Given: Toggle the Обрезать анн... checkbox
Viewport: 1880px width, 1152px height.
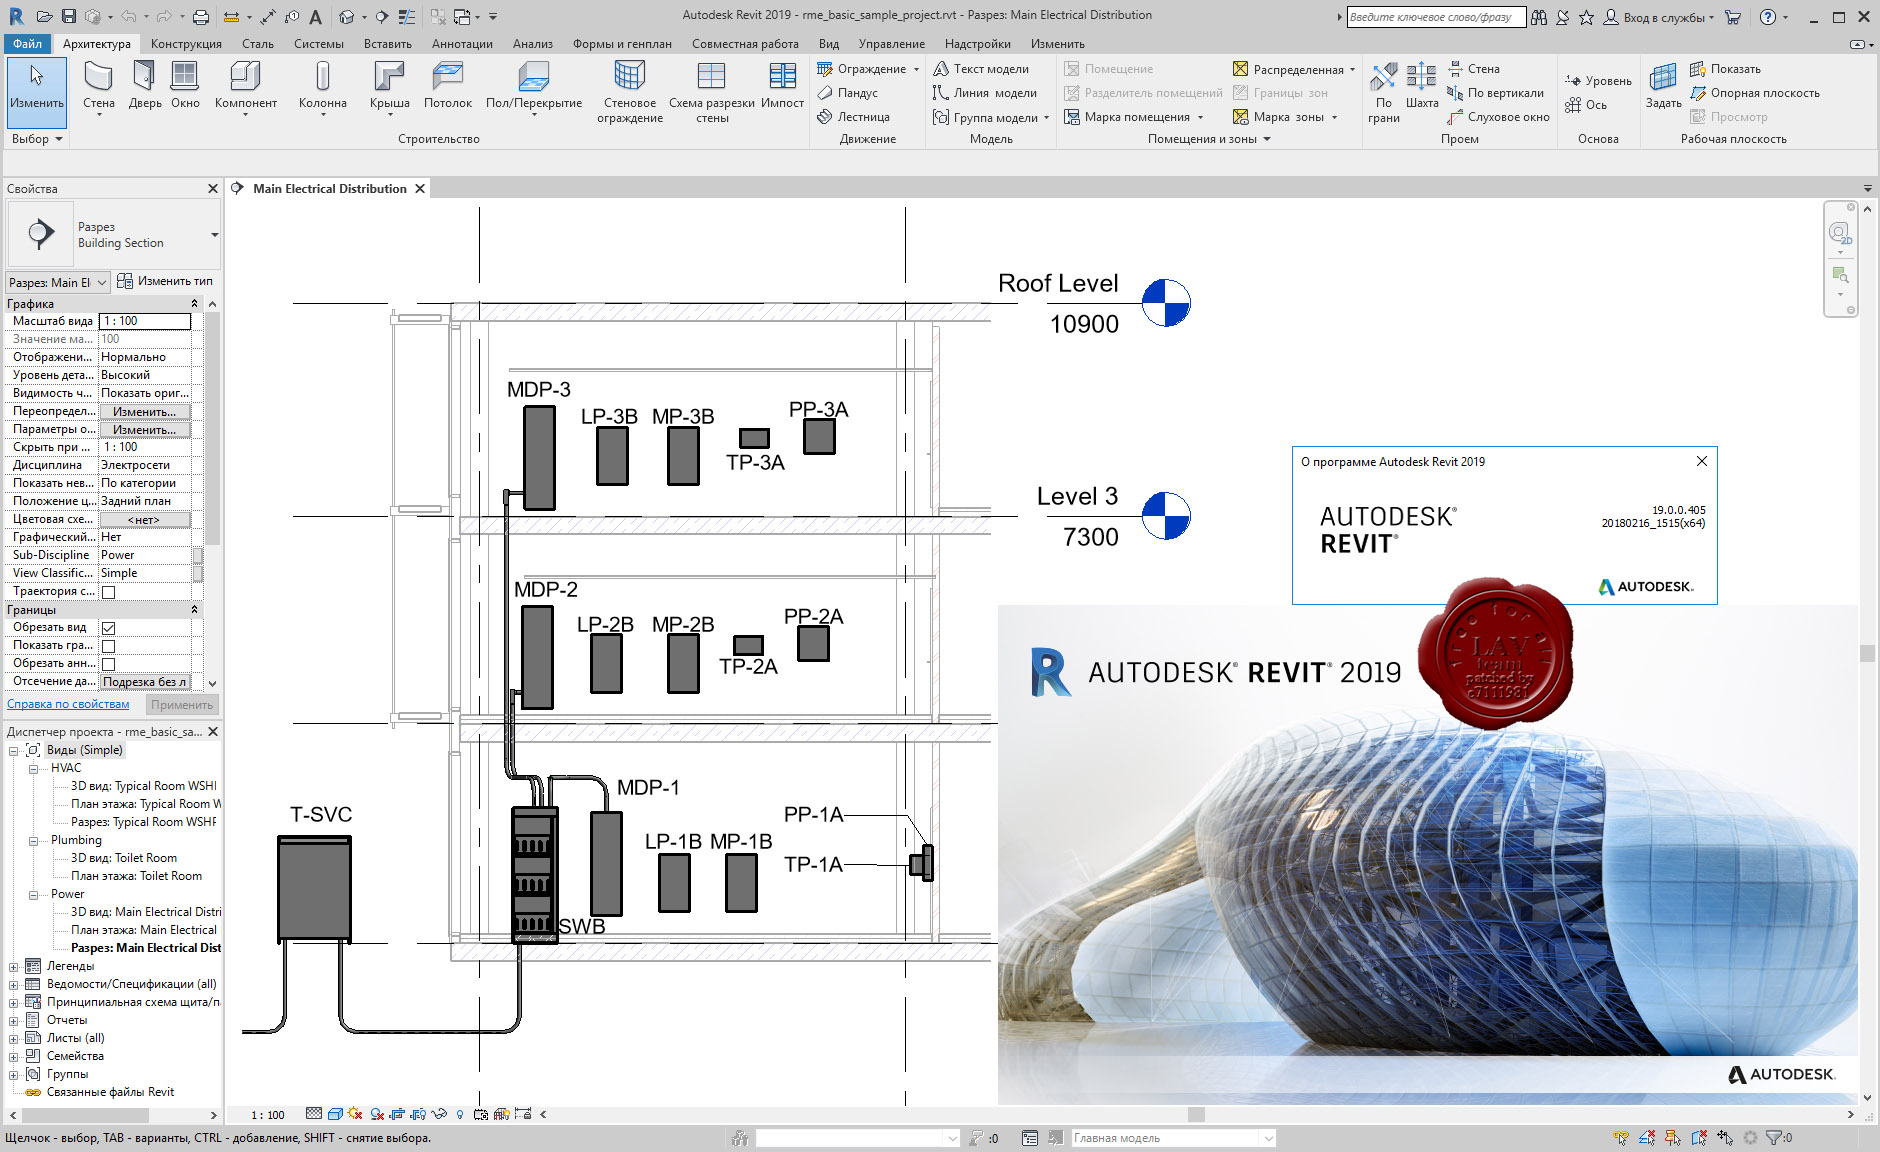Looking at the screenshot, I should pyautogui.click(x=109, y=664).
